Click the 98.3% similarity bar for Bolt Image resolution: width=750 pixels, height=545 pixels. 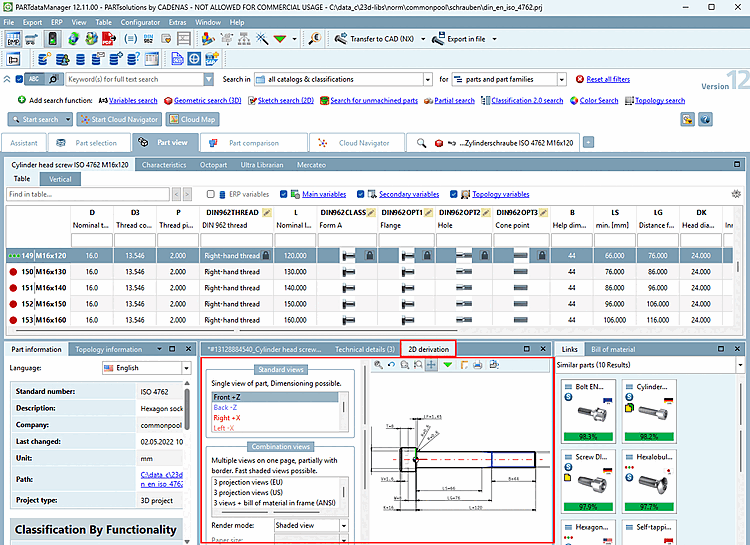[587, 436]
